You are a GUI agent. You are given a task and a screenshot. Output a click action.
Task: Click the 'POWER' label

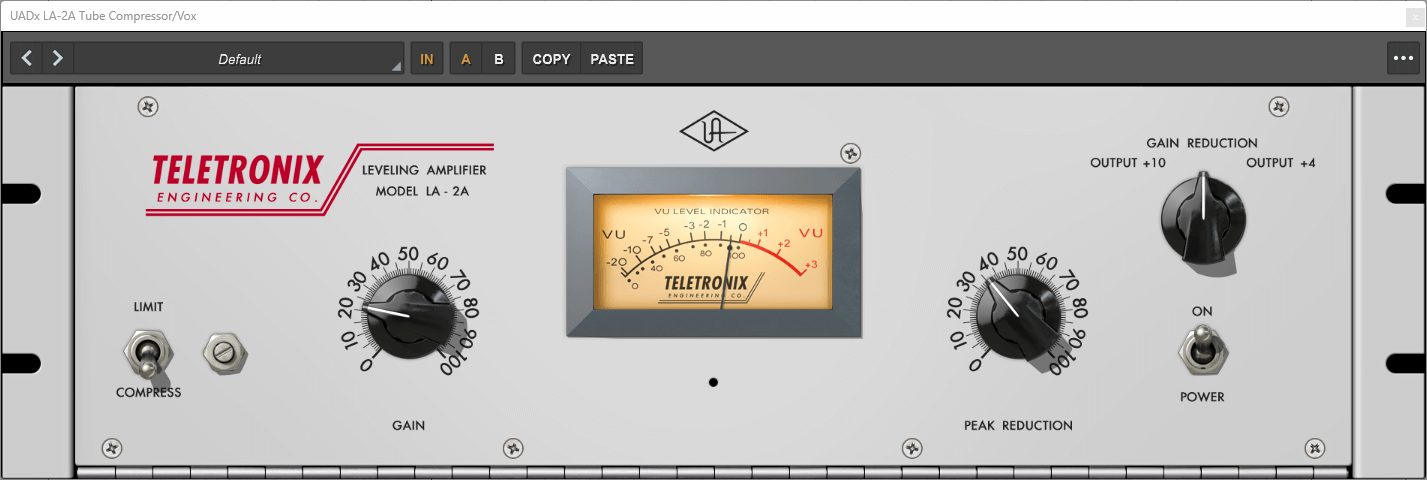(x=1202, y=397)
